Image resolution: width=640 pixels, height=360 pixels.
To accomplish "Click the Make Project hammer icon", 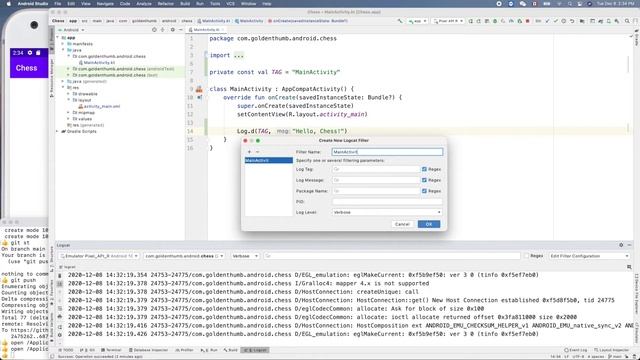I will pyautogui.click(x=400, y=21).
